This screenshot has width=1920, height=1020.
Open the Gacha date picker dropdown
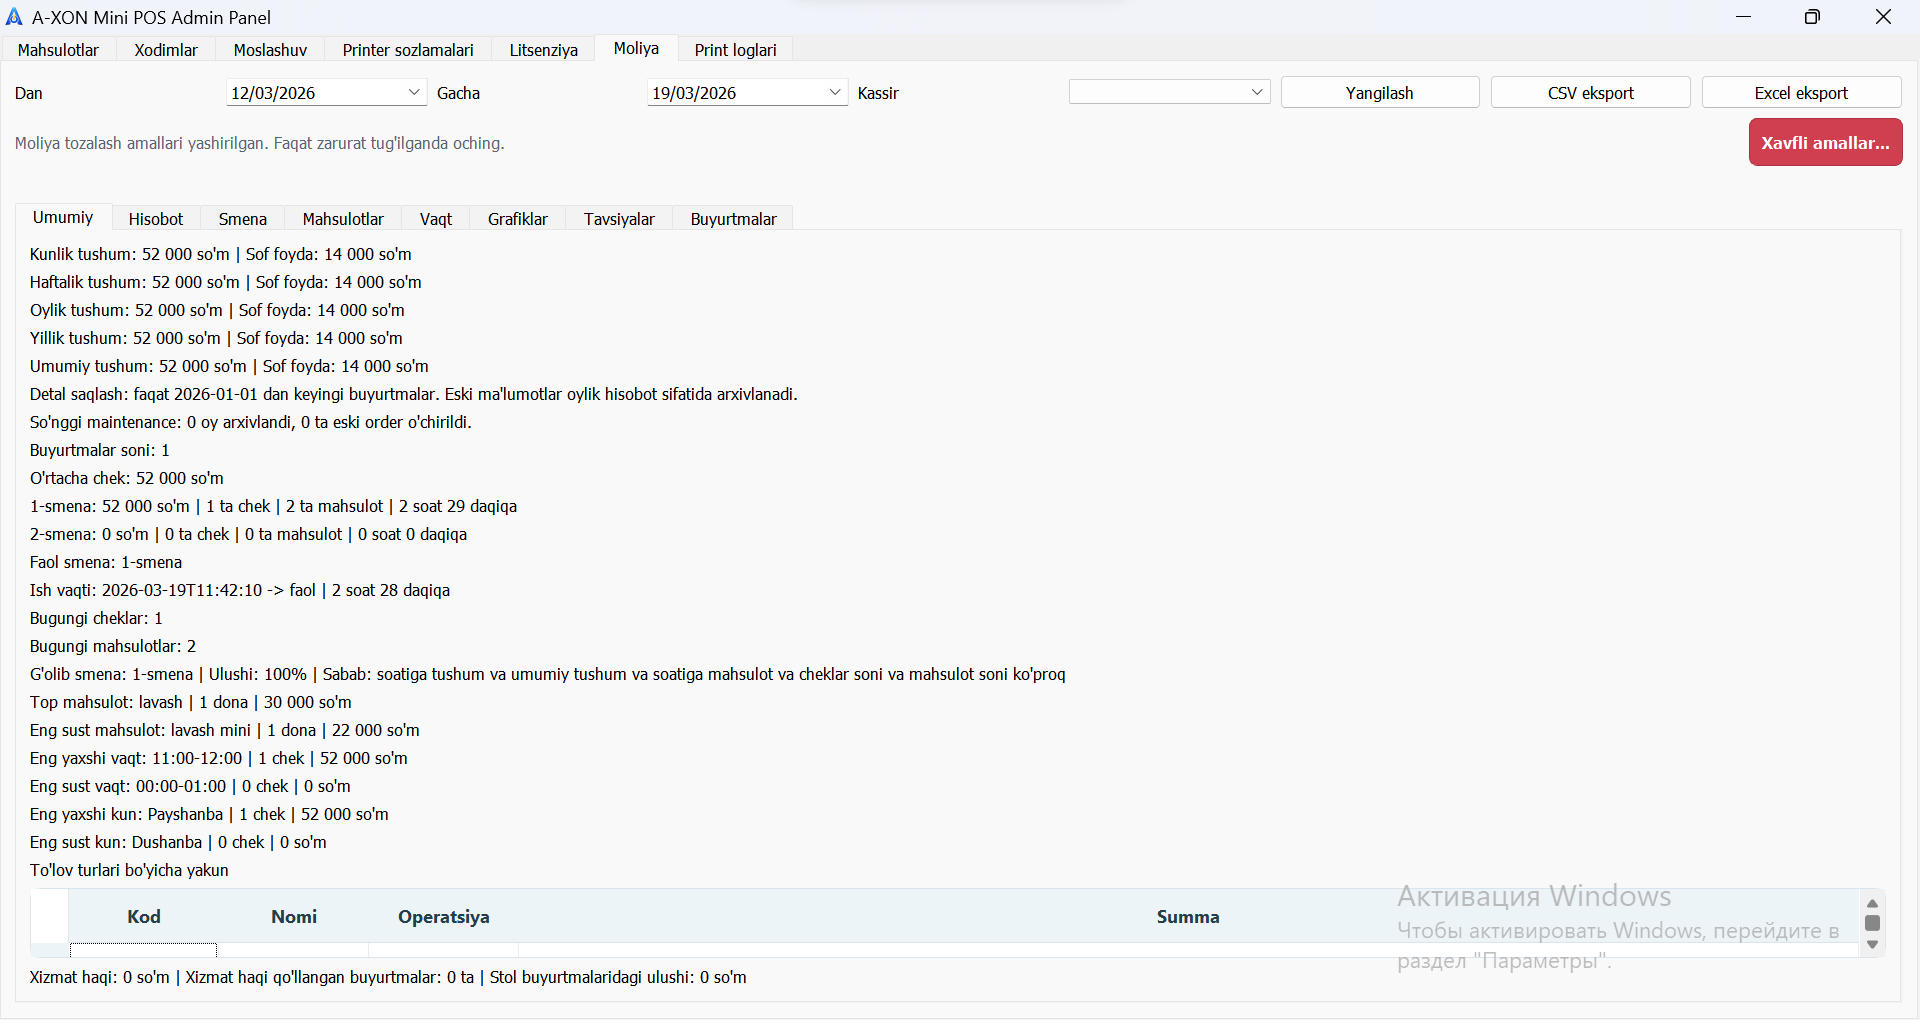pyautogui.click(x=835, y=92)
